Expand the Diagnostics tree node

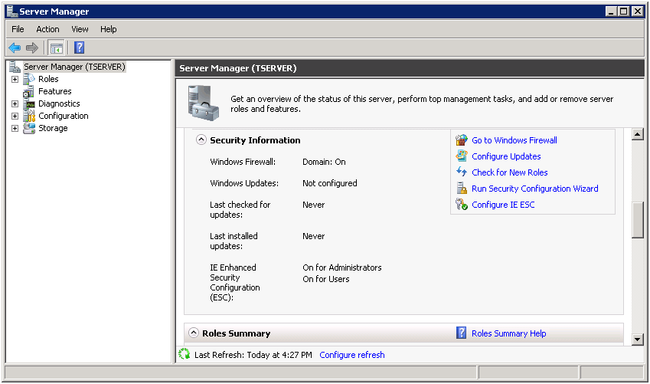click(15, 104)
